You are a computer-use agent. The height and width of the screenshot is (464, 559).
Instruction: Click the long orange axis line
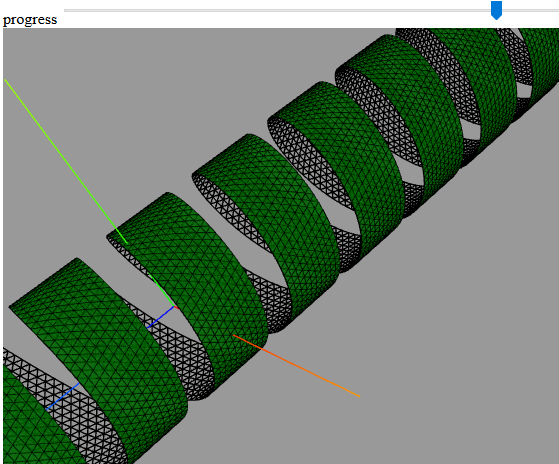coord(296,366)
